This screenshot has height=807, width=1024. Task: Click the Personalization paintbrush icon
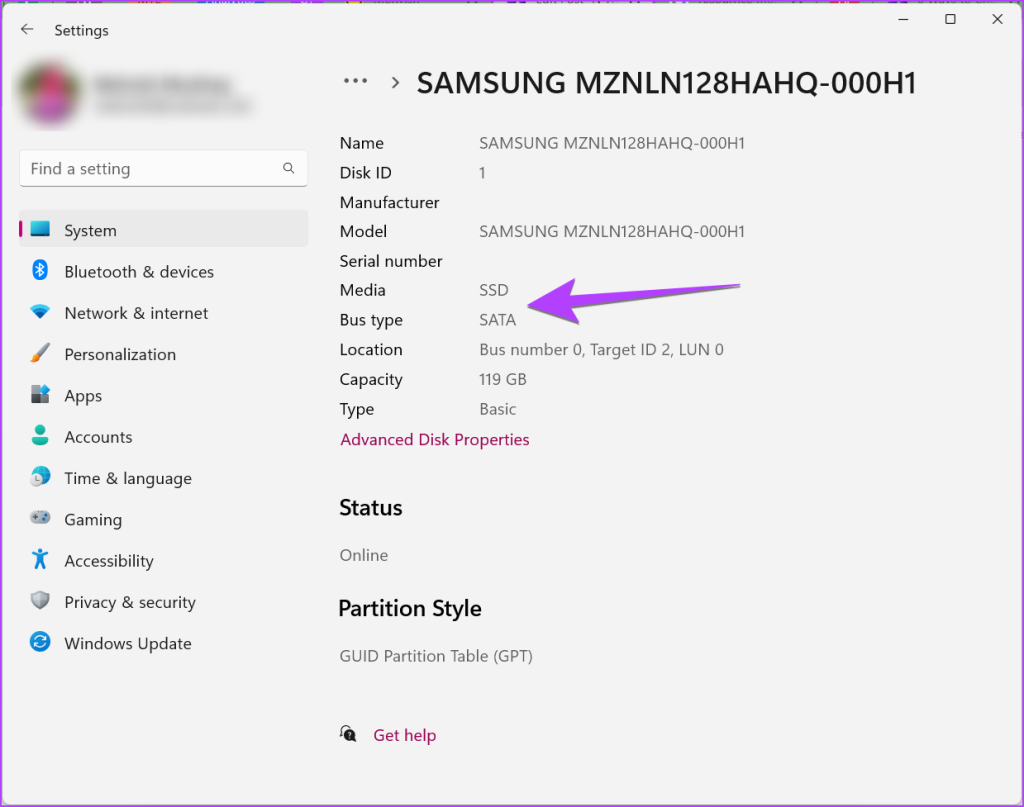tap(40, 353)
